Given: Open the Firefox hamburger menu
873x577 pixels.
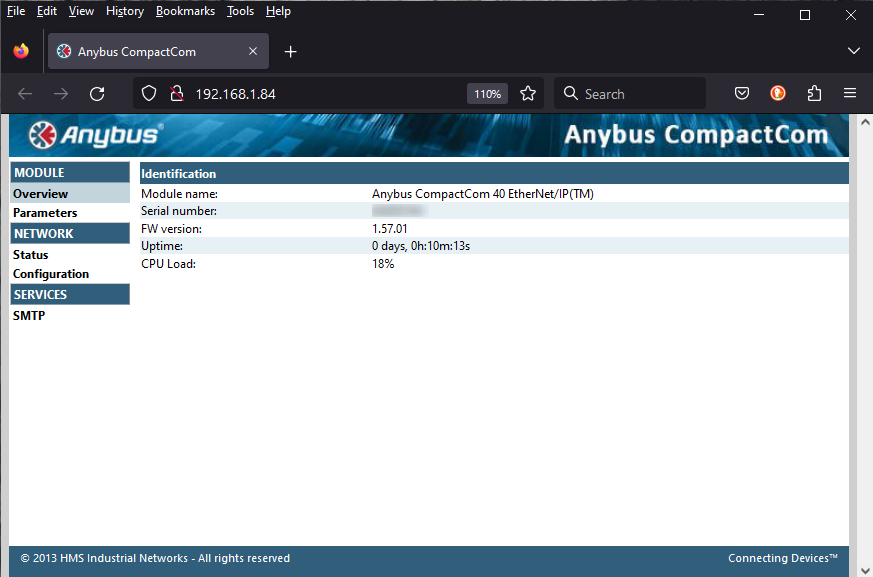Looking at the screenshot, I should tap(850, 93).
